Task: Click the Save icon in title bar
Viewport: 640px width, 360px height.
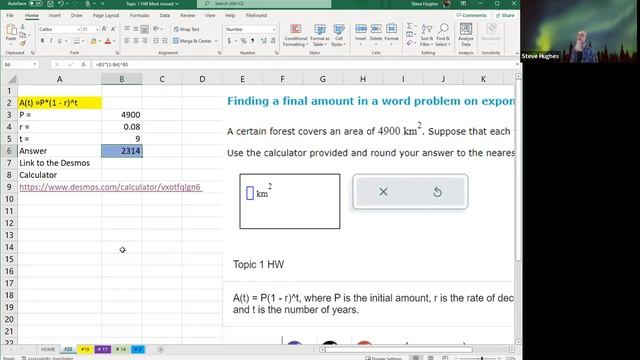Action: click(x=50, y=4)
